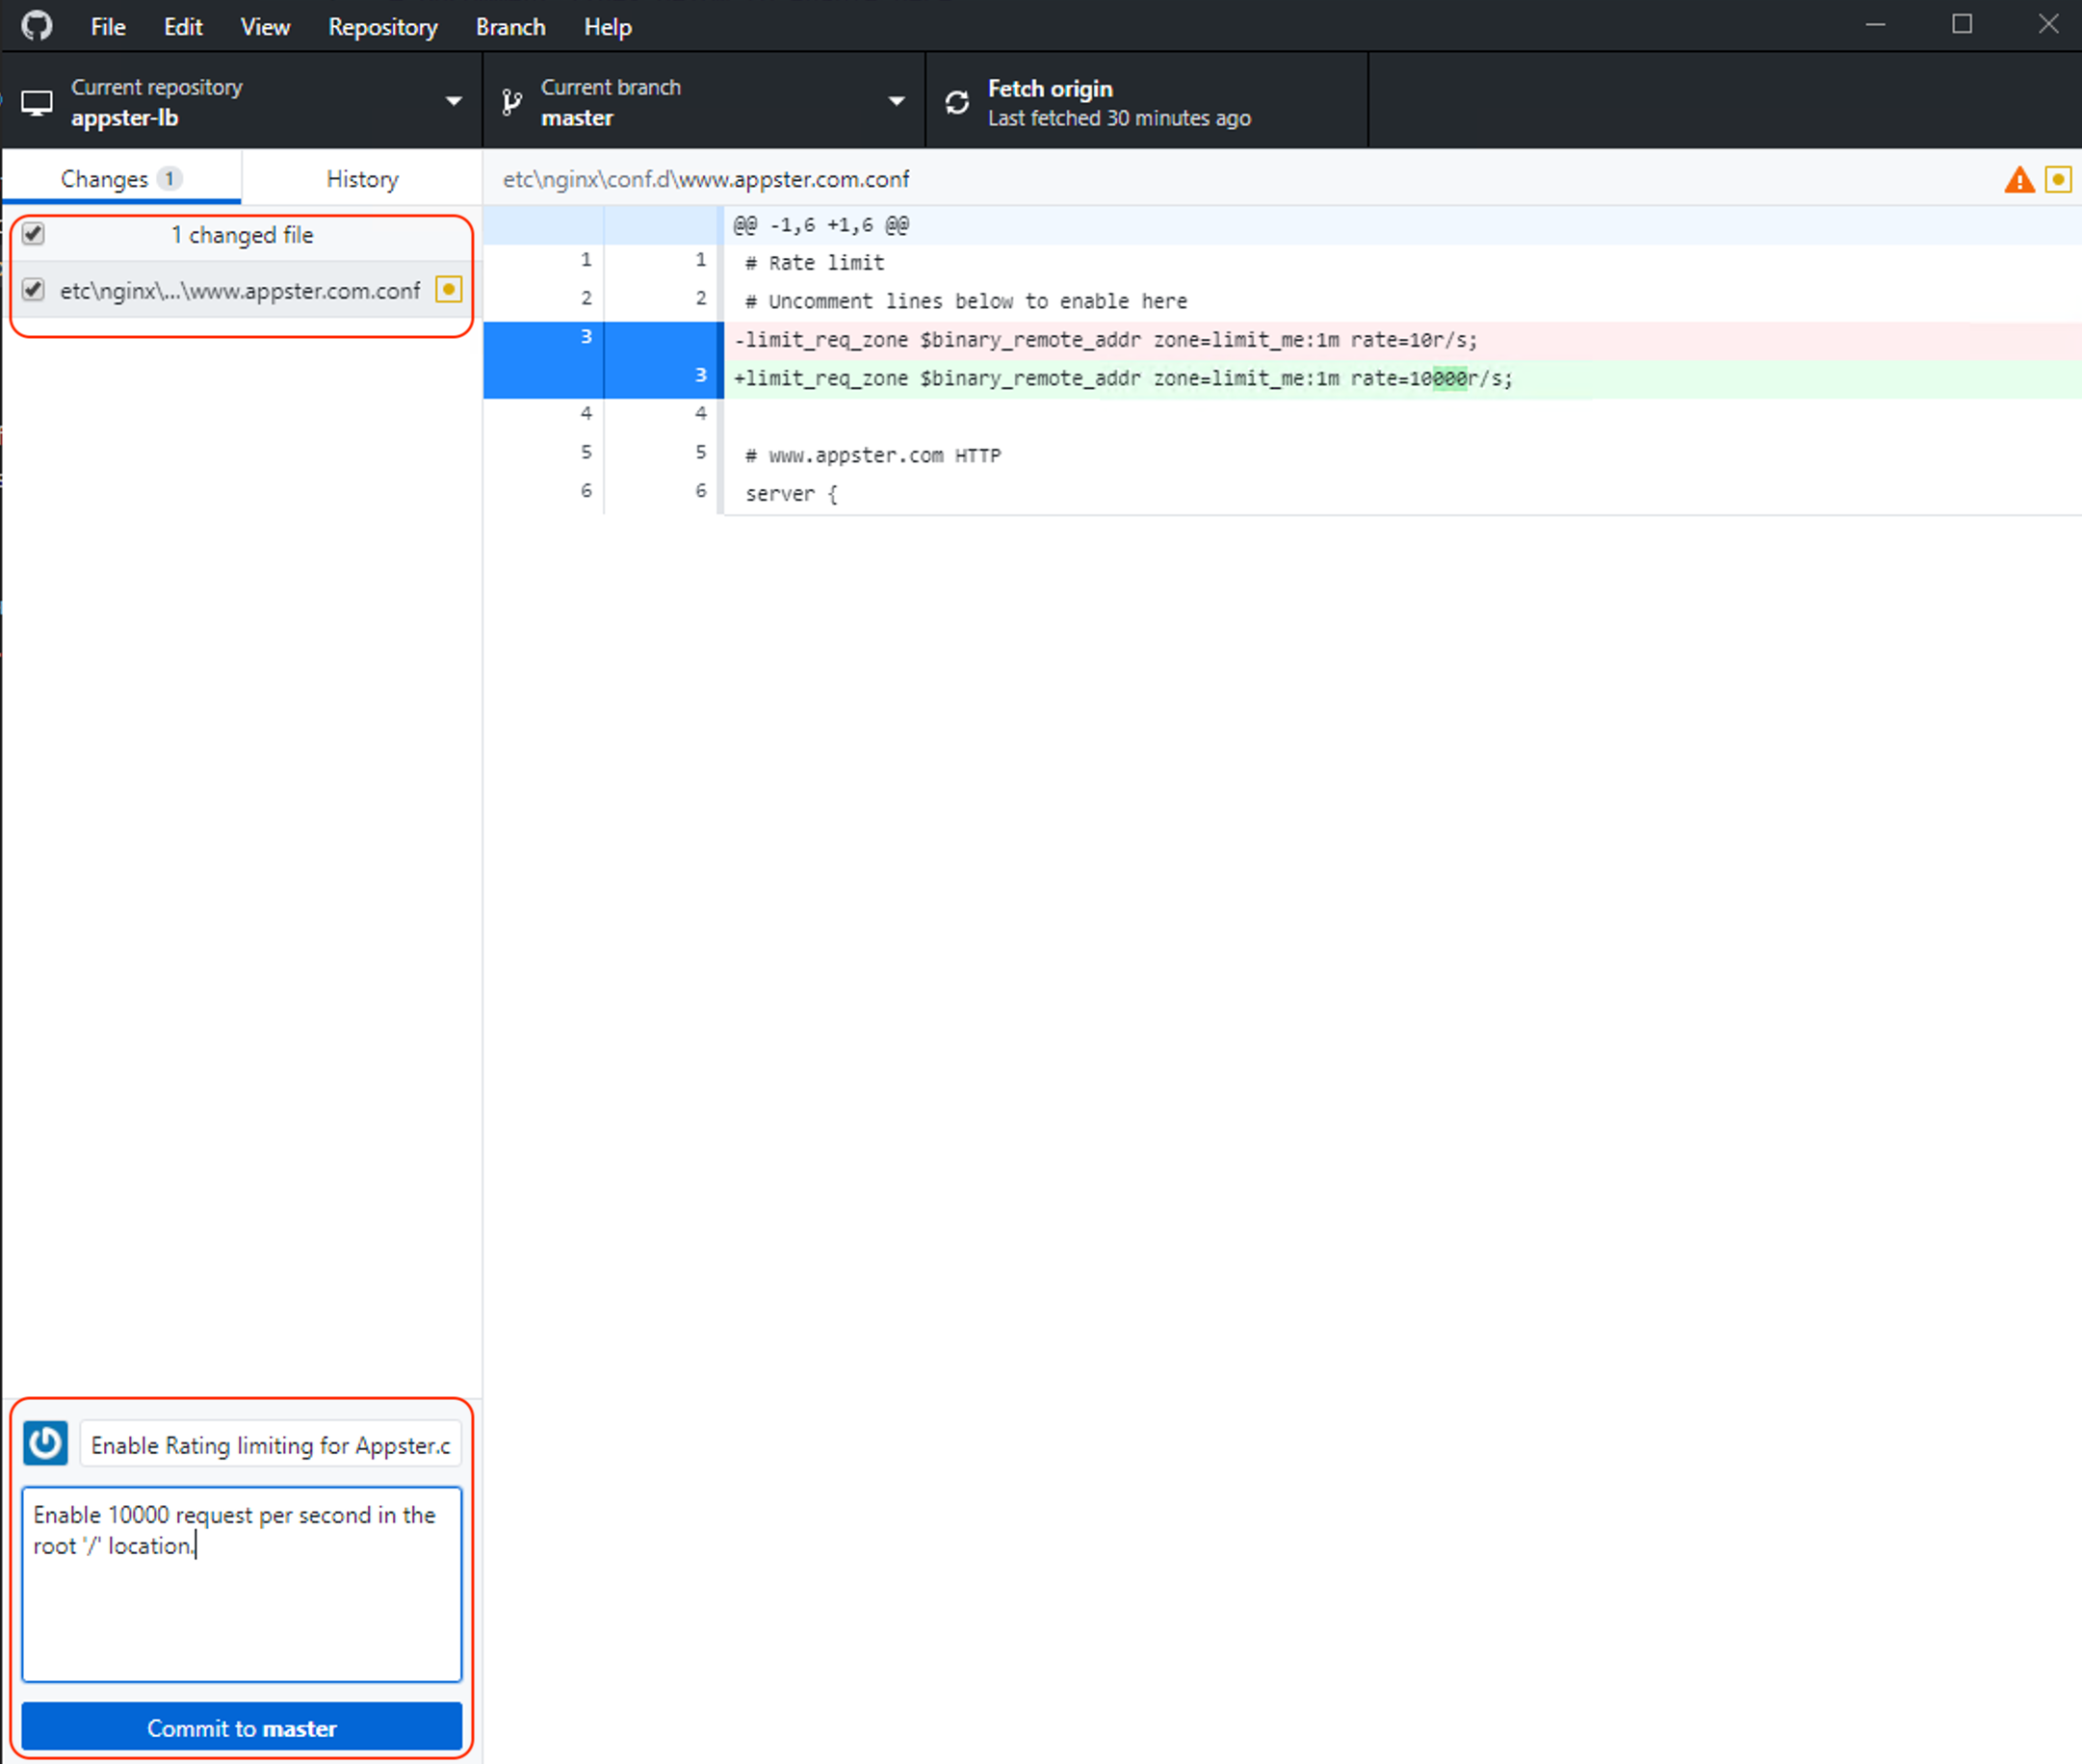Open the Edit menu
The height and width of the screenshot is (1764, 2082).
[x=183, y=27]
